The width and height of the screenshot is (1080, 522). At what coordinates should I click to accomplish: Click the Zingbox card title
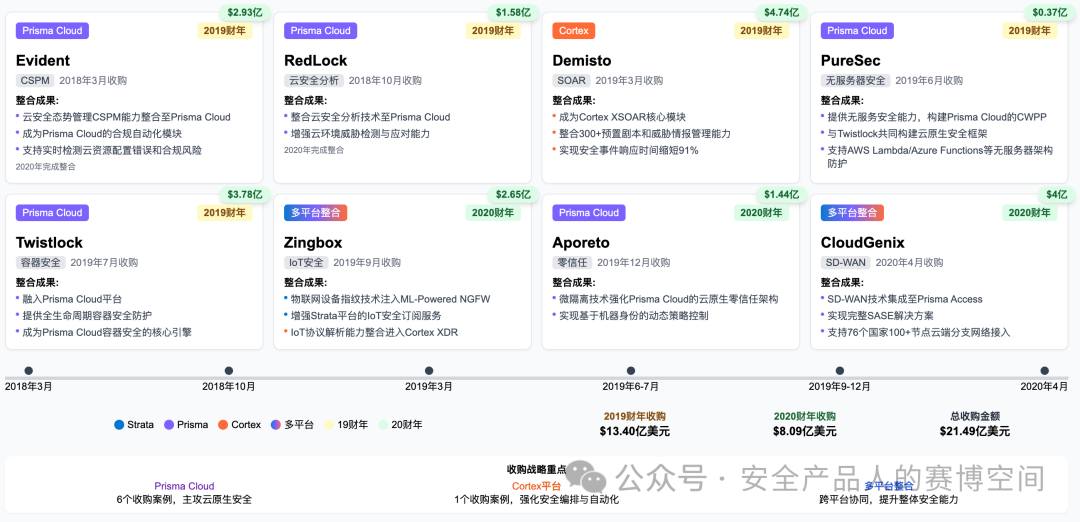(x=313, y=242)
